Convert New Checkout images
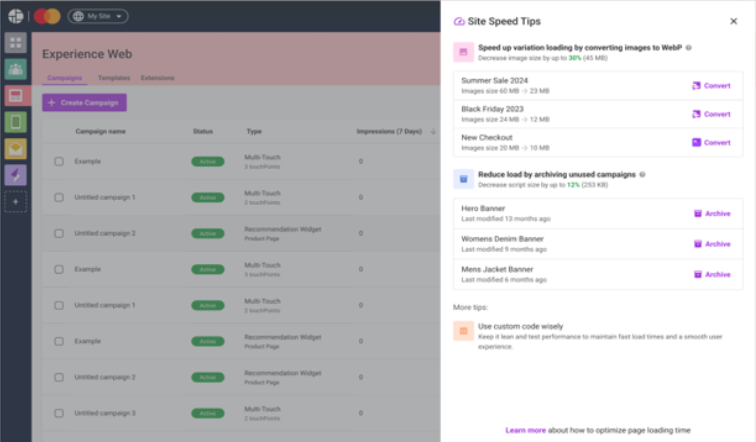756x442 pixels. click(711, 142)
